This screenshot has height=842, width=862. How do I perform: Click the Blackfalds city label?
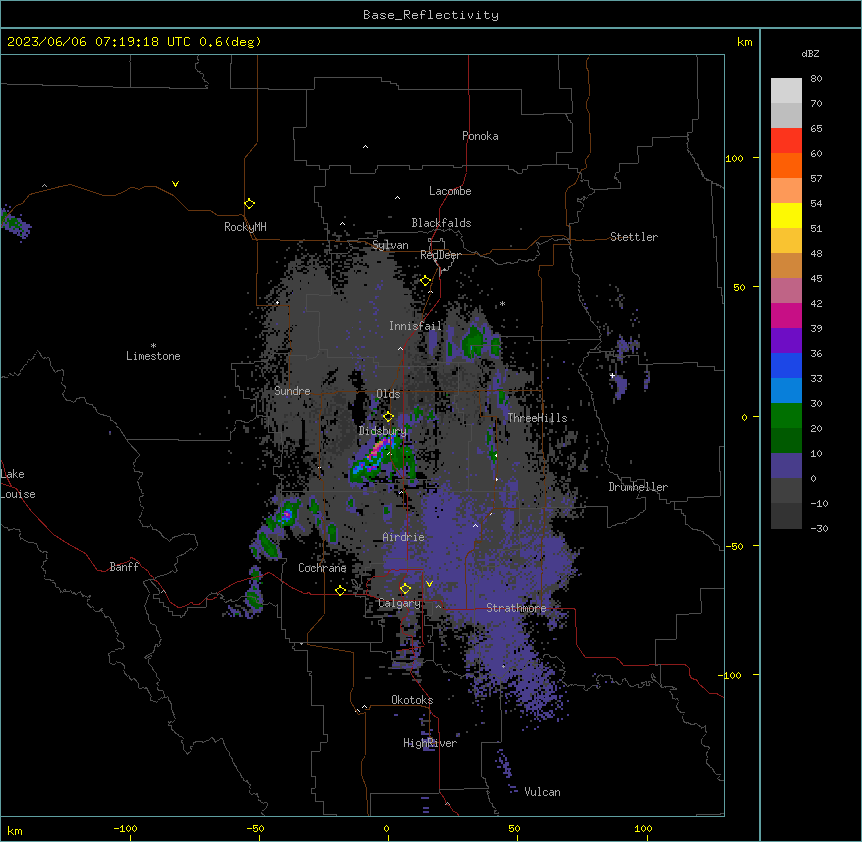[441, 223]
